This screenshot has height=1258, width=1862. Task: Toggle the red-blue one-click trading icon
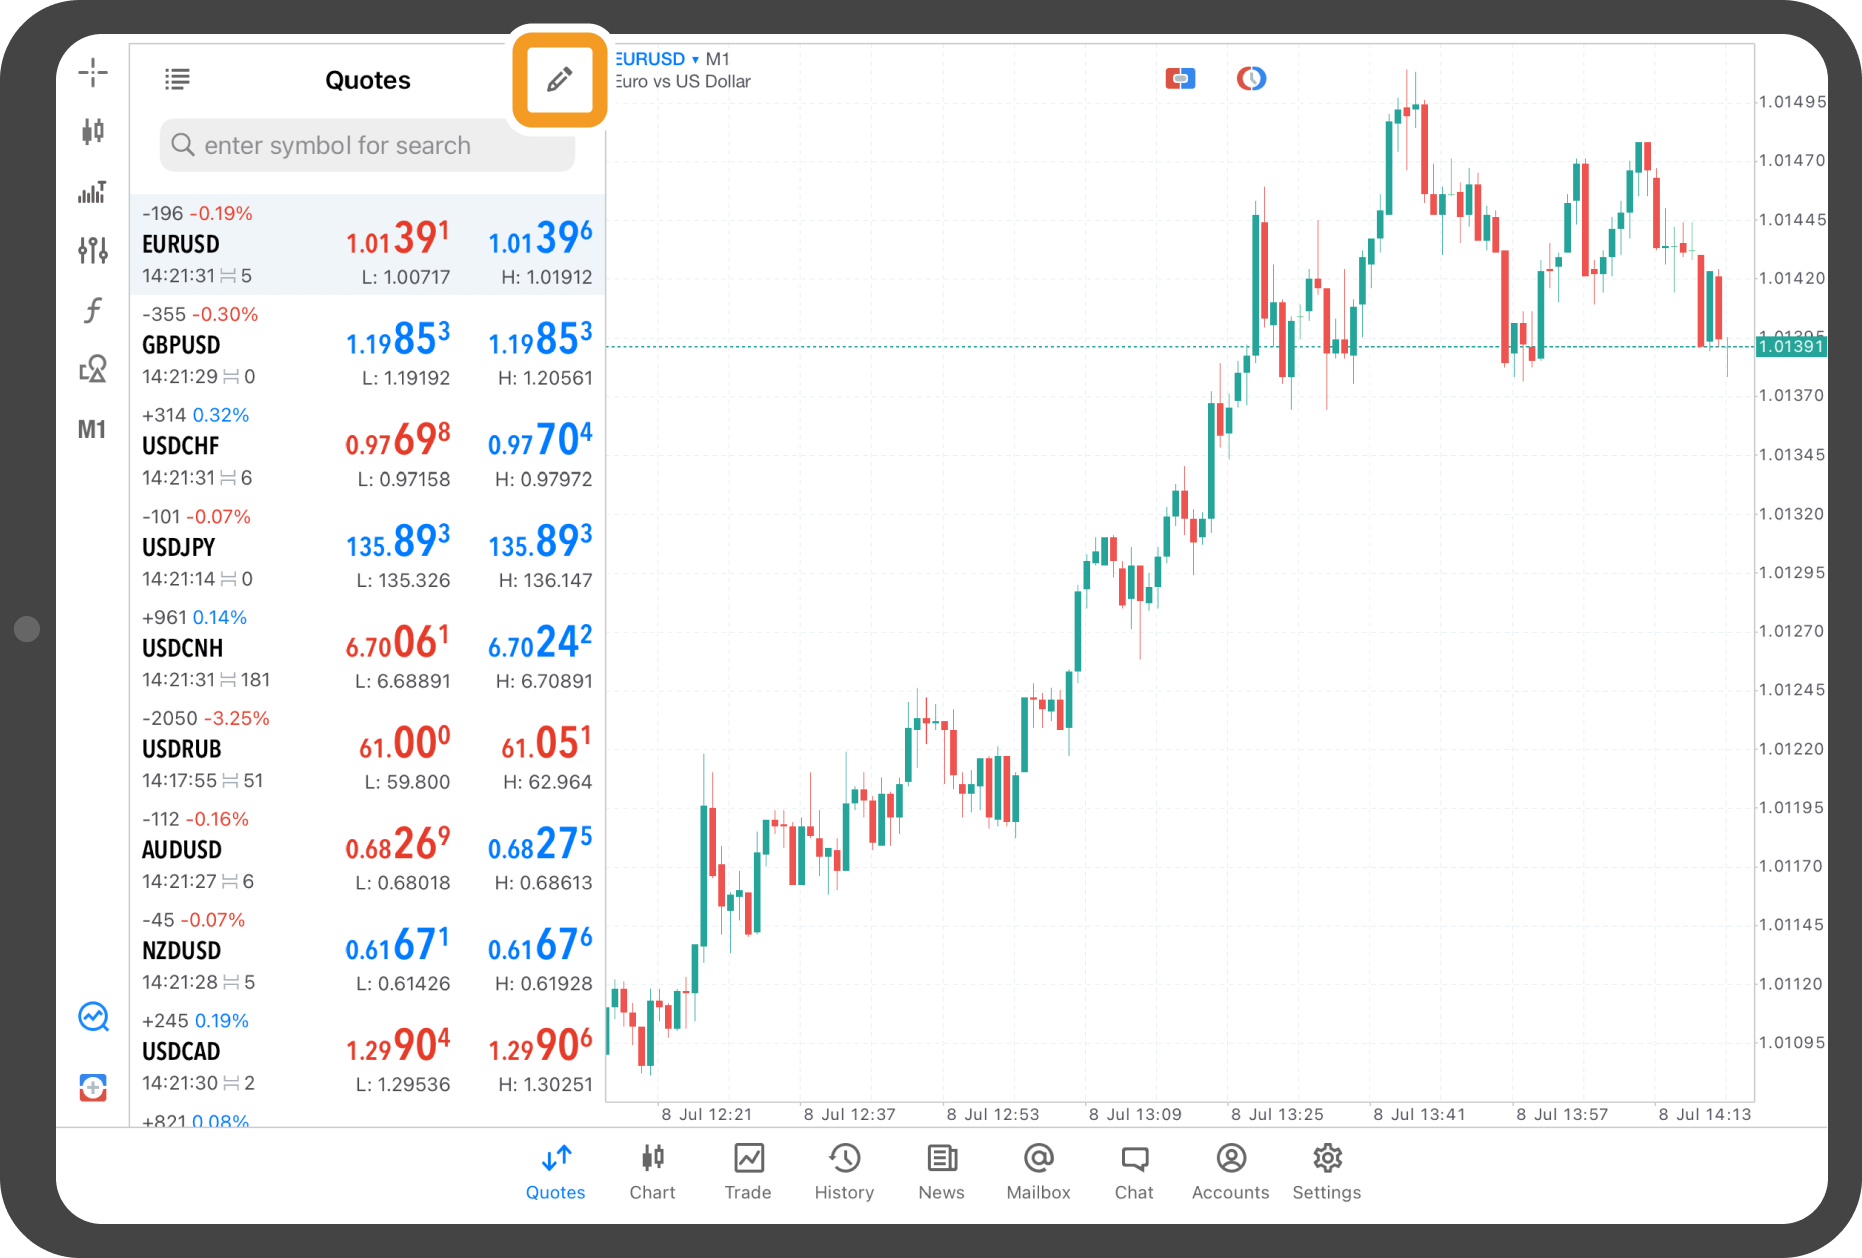(x=1180, y=78)
